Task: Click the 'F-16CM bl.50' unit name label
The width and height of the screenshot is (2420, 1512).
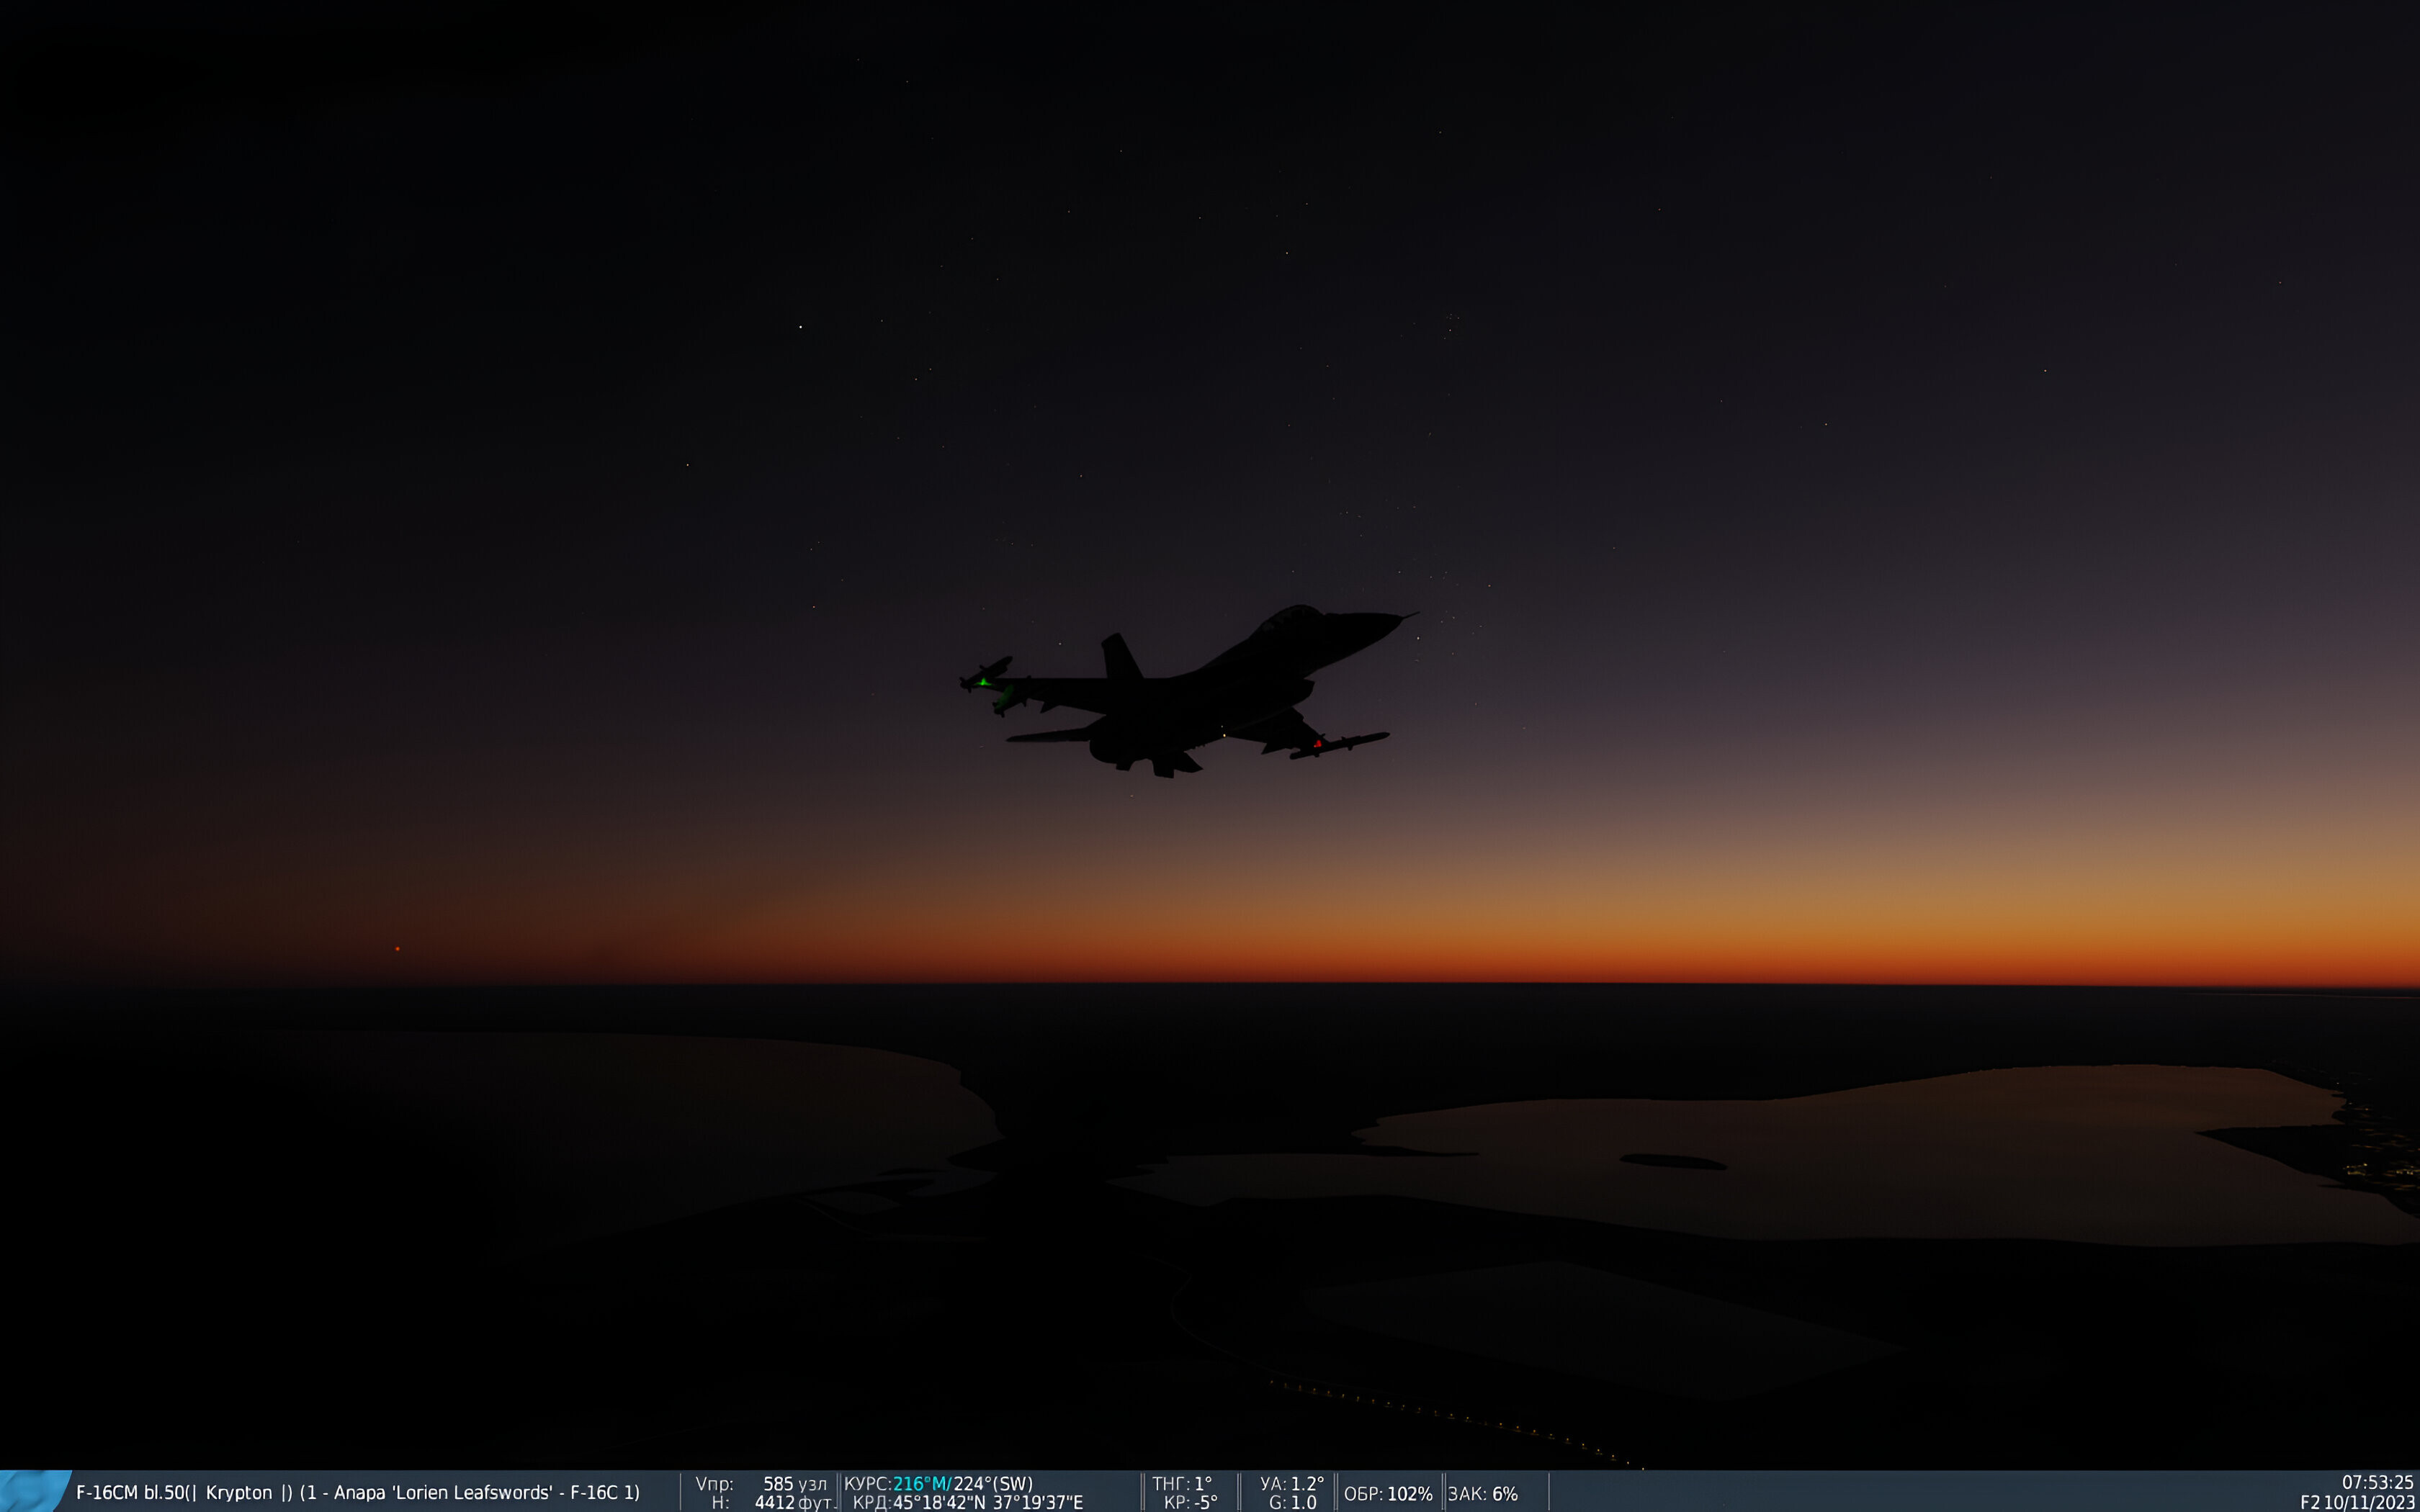Action: click(x=130, y=1492)
